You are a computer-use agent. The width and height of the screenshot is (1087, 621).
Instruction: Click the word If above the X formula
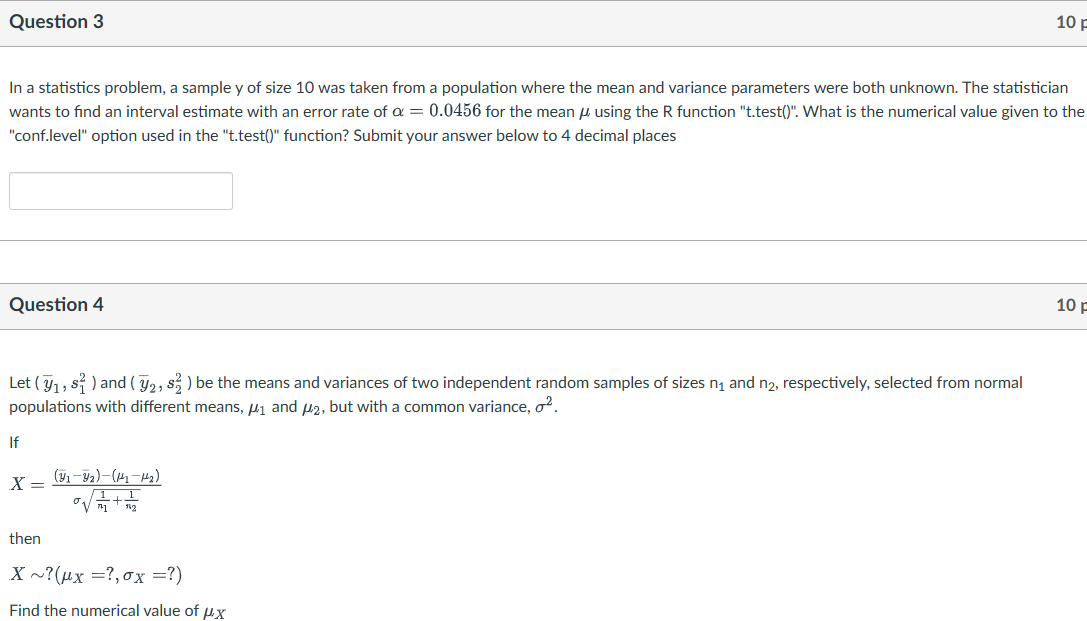[x=13, y=442]
